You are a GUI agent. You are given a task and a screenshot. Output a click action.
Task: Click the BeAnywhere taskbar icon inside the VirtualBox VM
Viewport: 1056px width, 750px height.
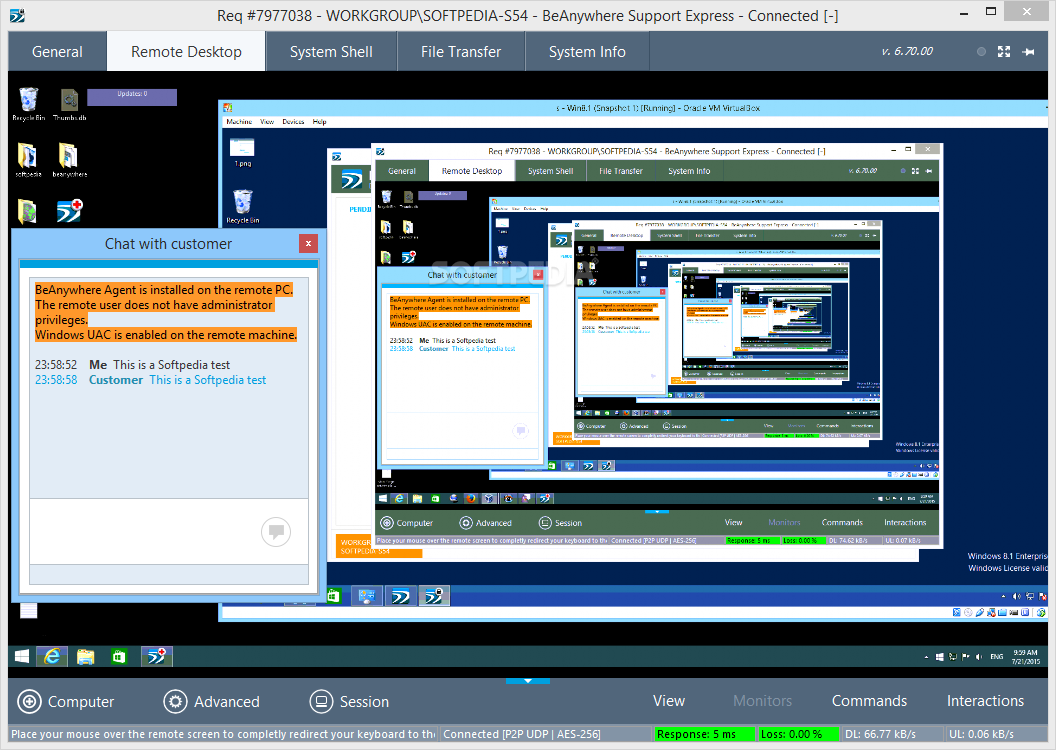pos(401,596)
